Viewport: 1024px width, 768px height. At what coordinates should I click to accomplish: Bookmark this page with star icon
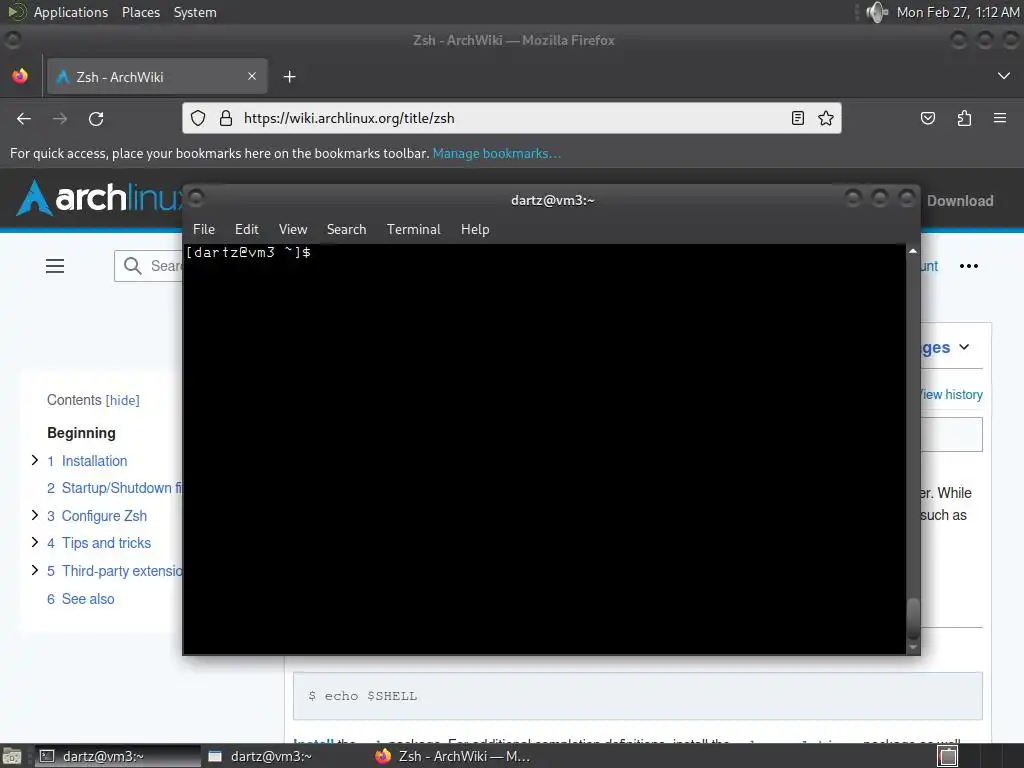point(825,118)
